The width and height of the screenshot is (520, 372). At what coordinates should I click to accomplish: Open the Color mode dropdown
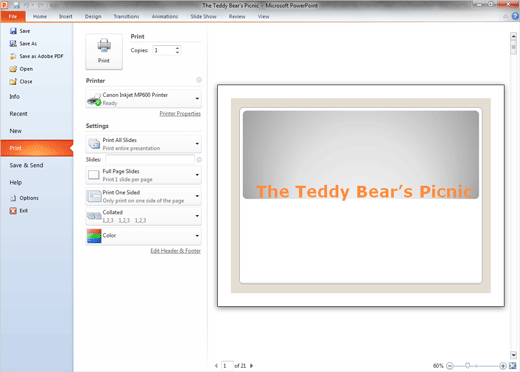point(144,236)
